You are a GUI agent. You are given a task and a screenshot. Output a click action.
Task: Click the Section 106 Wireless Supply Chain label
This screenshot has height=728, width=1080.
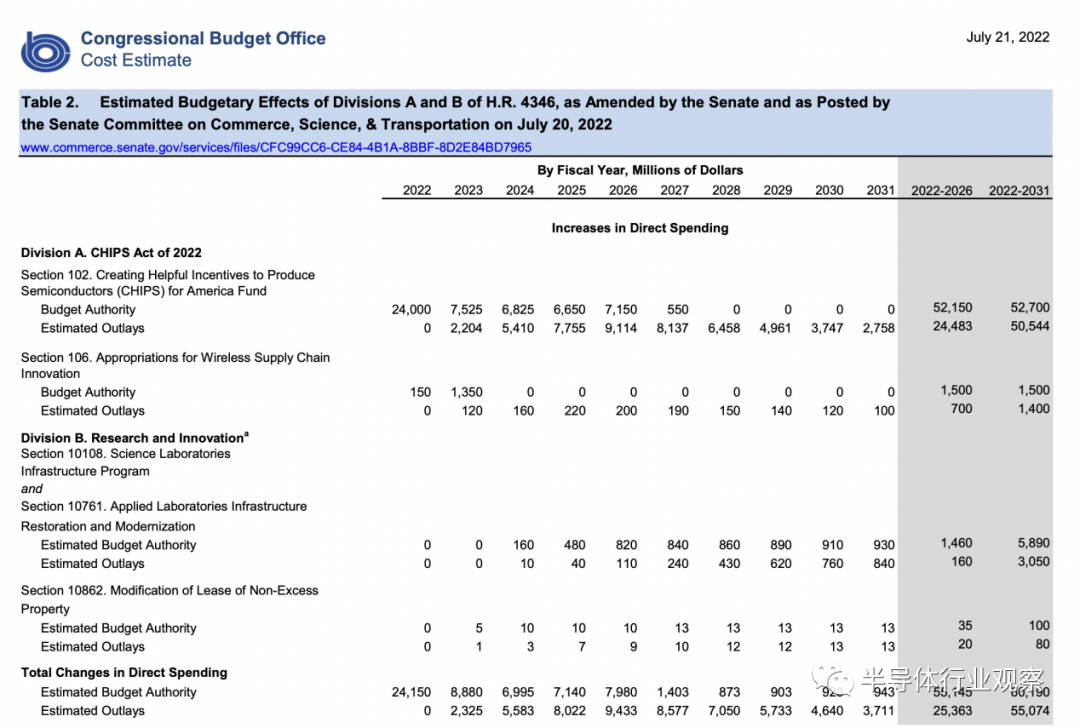click(175, 366)
